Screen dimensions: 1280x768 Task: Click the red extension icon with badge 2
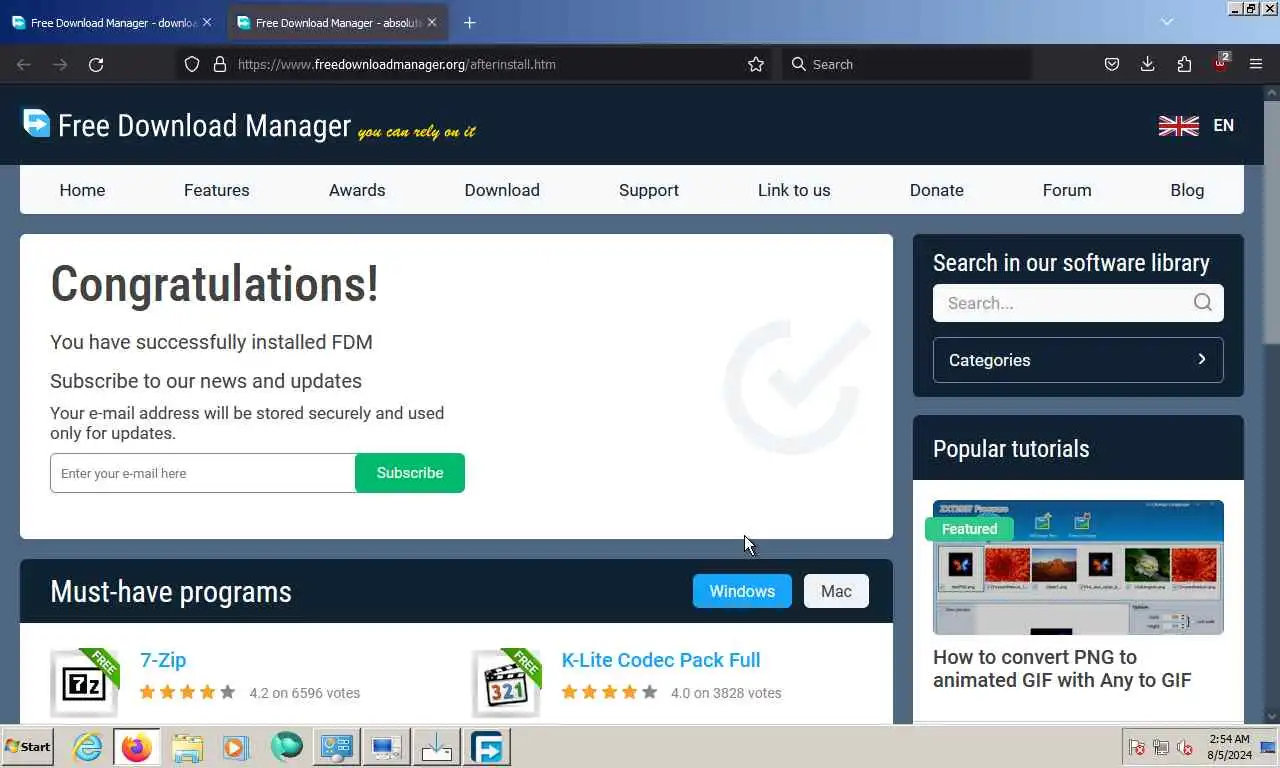coord(1221,63)
